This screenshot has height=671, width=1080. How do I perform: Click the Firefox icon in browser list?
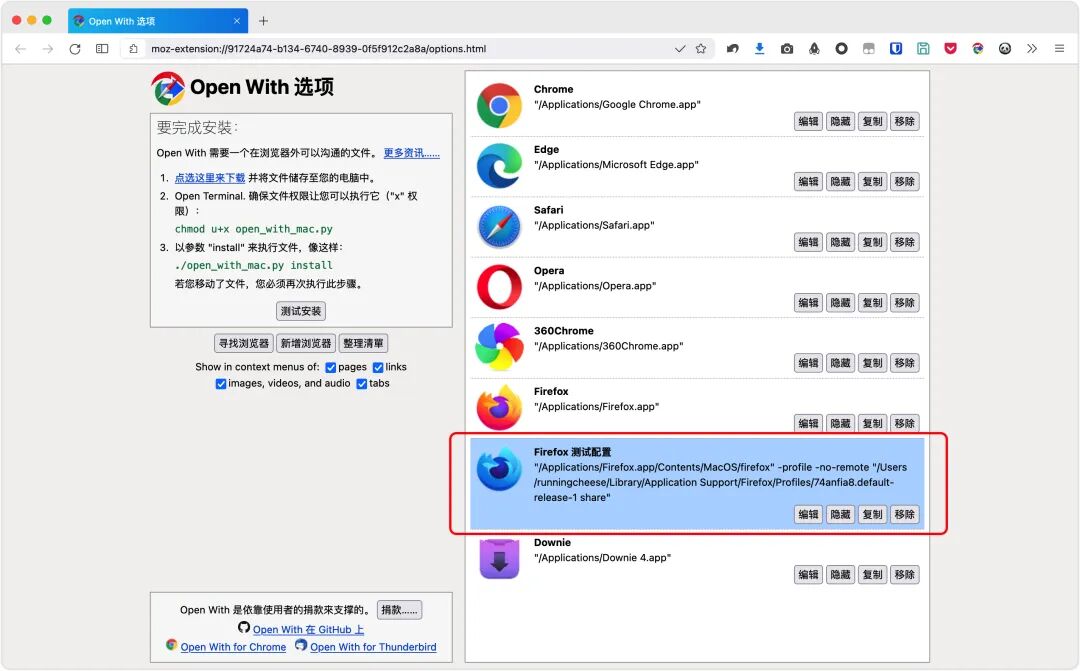[499, 408]
